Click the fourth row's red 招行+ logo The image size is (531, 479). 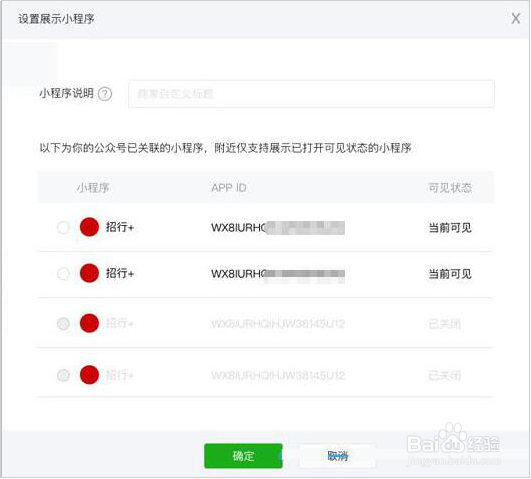pyautogui.click(x=89, y=375)
